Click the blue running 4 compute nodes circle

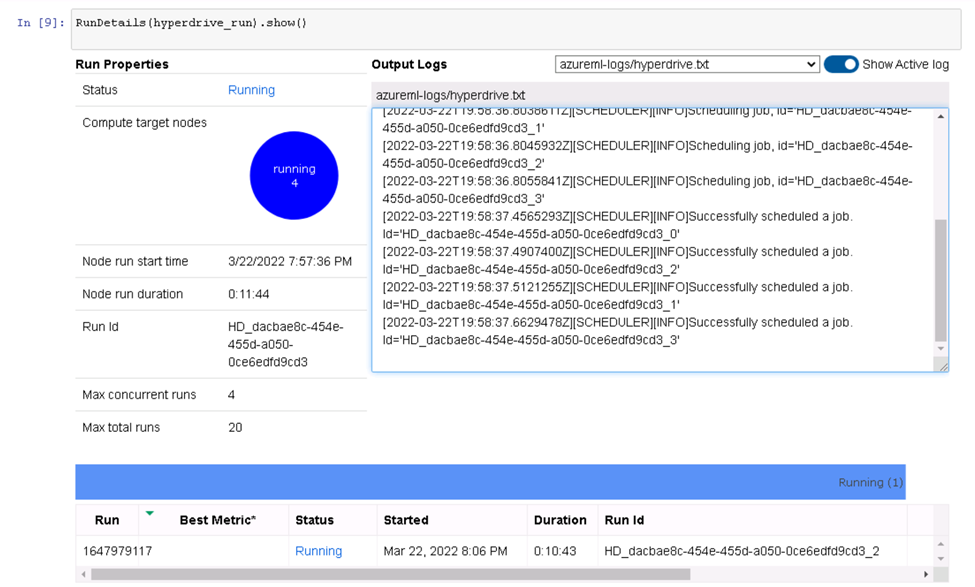[294, 175]
